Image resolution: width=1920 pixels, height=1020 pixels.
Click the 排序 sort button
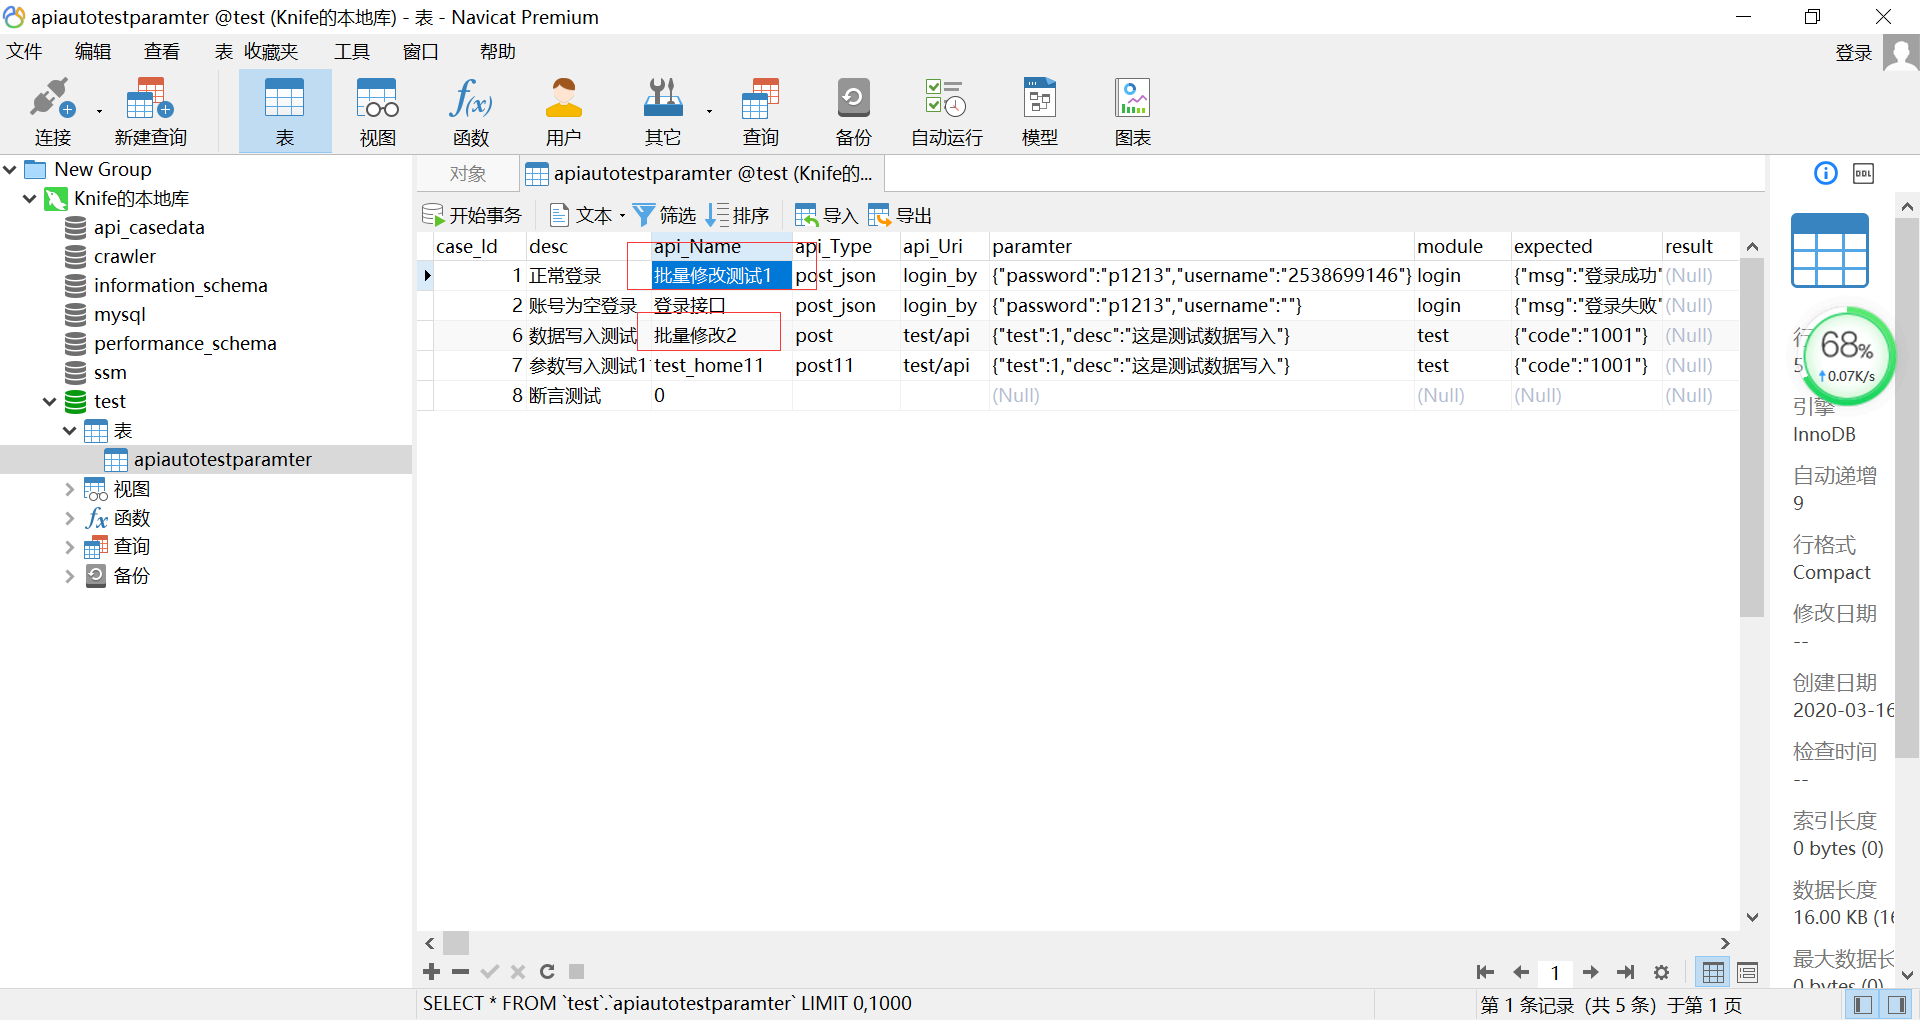point(738,215)
